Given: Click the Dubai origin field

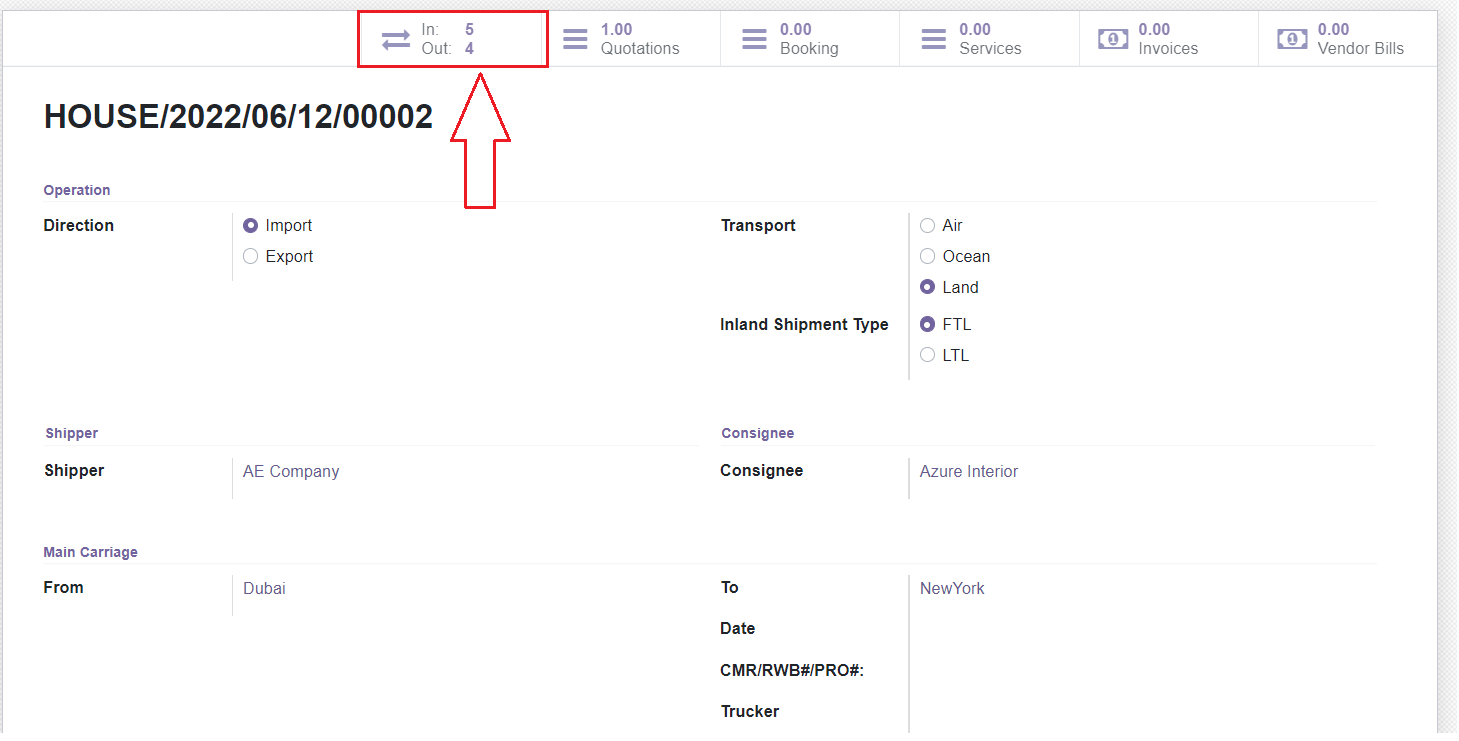Looking at the screenshot, I should pos(265,589).
